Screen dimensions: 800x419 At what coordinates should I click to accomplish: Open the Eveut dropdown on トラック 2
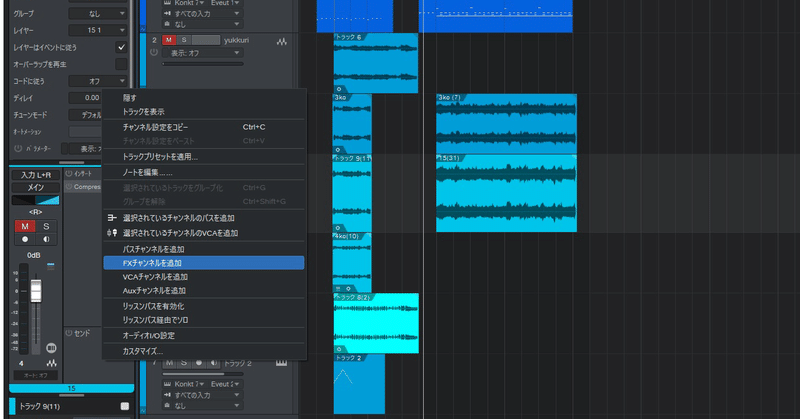pos(224,384)
